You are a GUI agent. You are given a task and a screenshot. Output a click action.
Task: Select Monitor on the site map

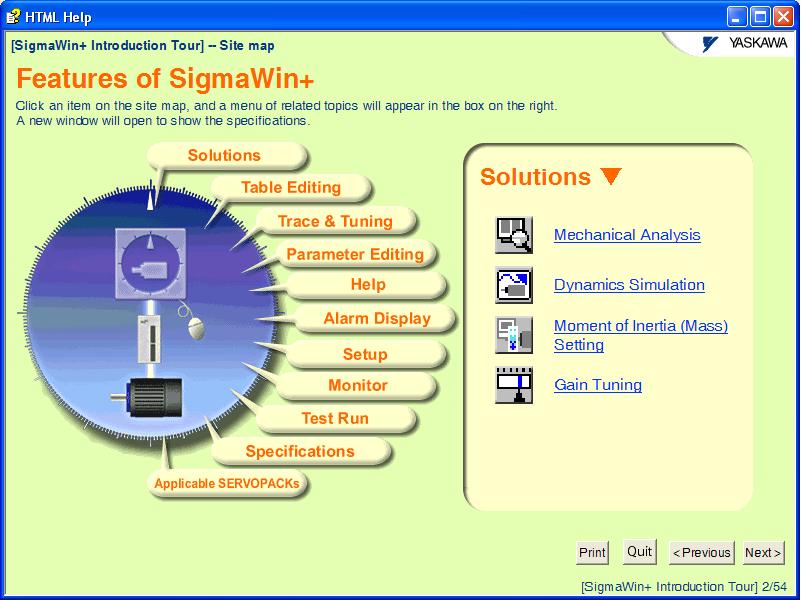pos(357,385)
